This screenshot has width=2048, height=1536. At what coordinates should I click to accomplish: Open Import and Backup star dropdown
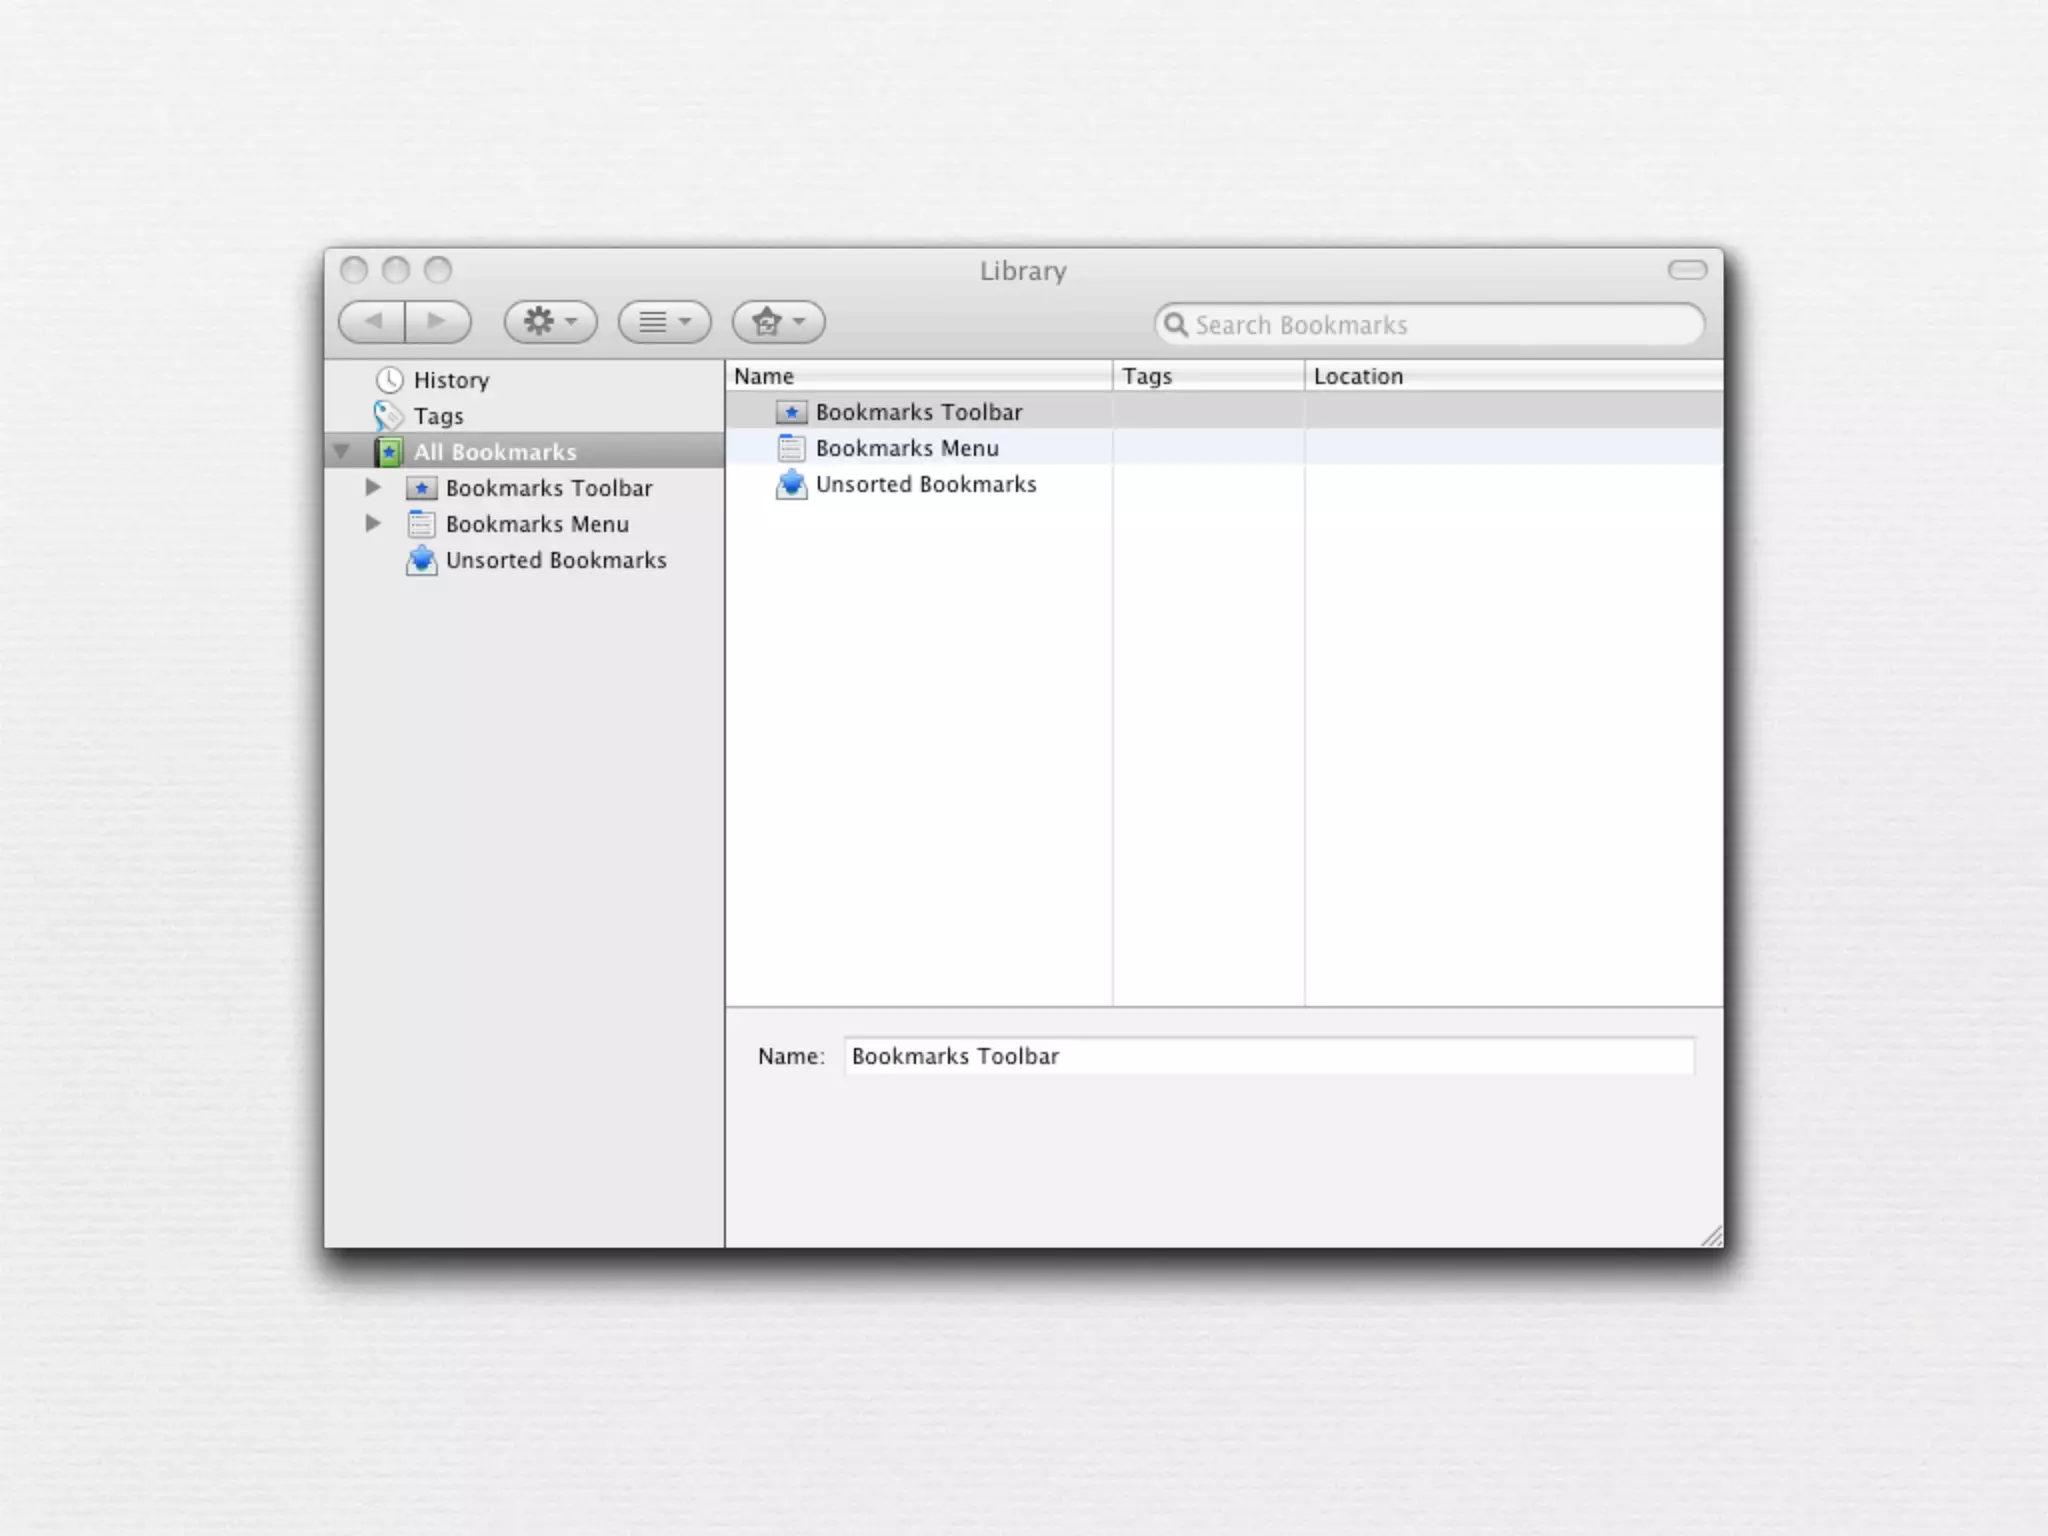click(778, 322)
